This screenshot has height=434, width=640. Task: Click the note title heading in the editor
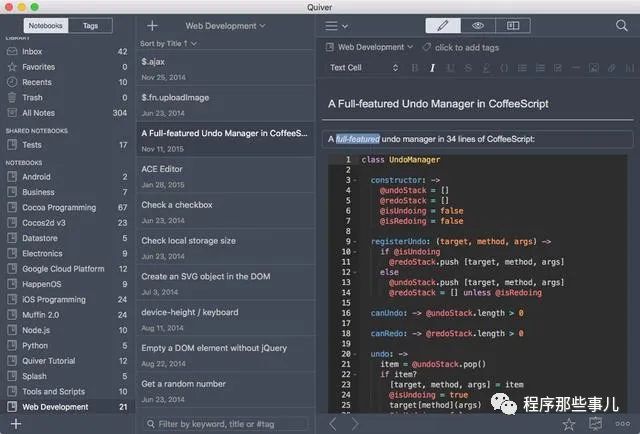point(438,104)
